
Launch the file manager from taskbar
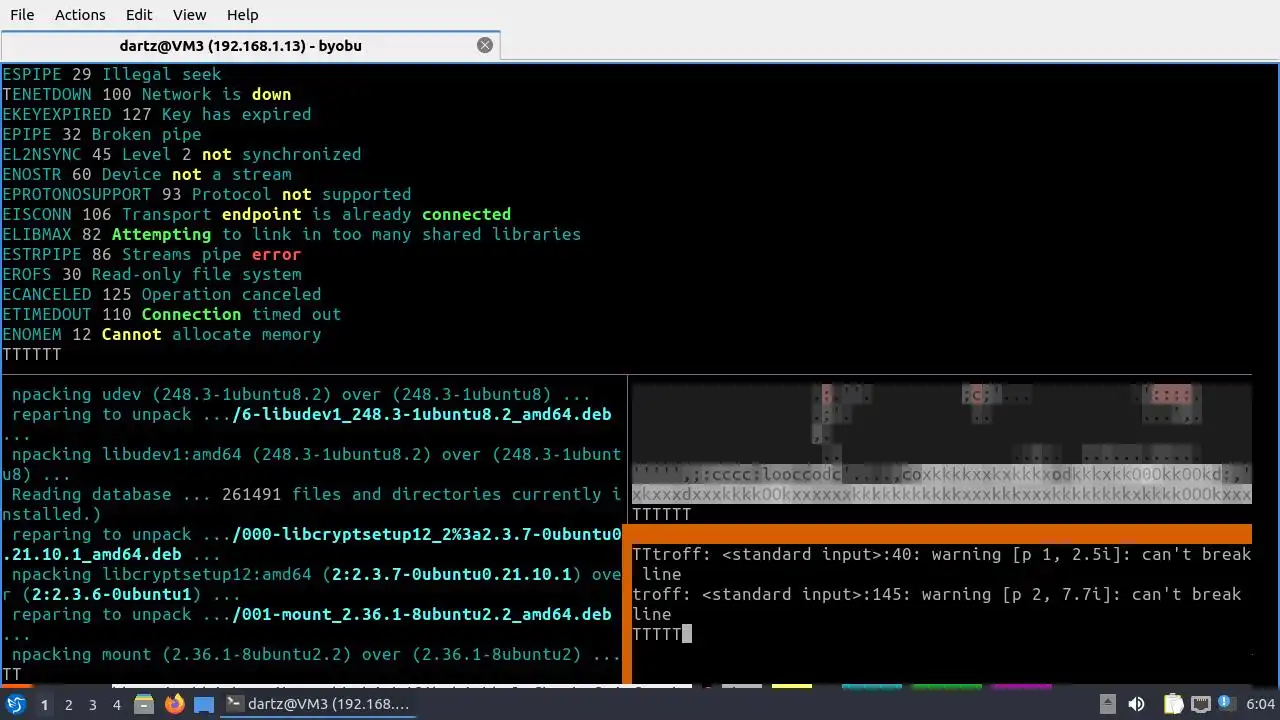tap(144, 704)
